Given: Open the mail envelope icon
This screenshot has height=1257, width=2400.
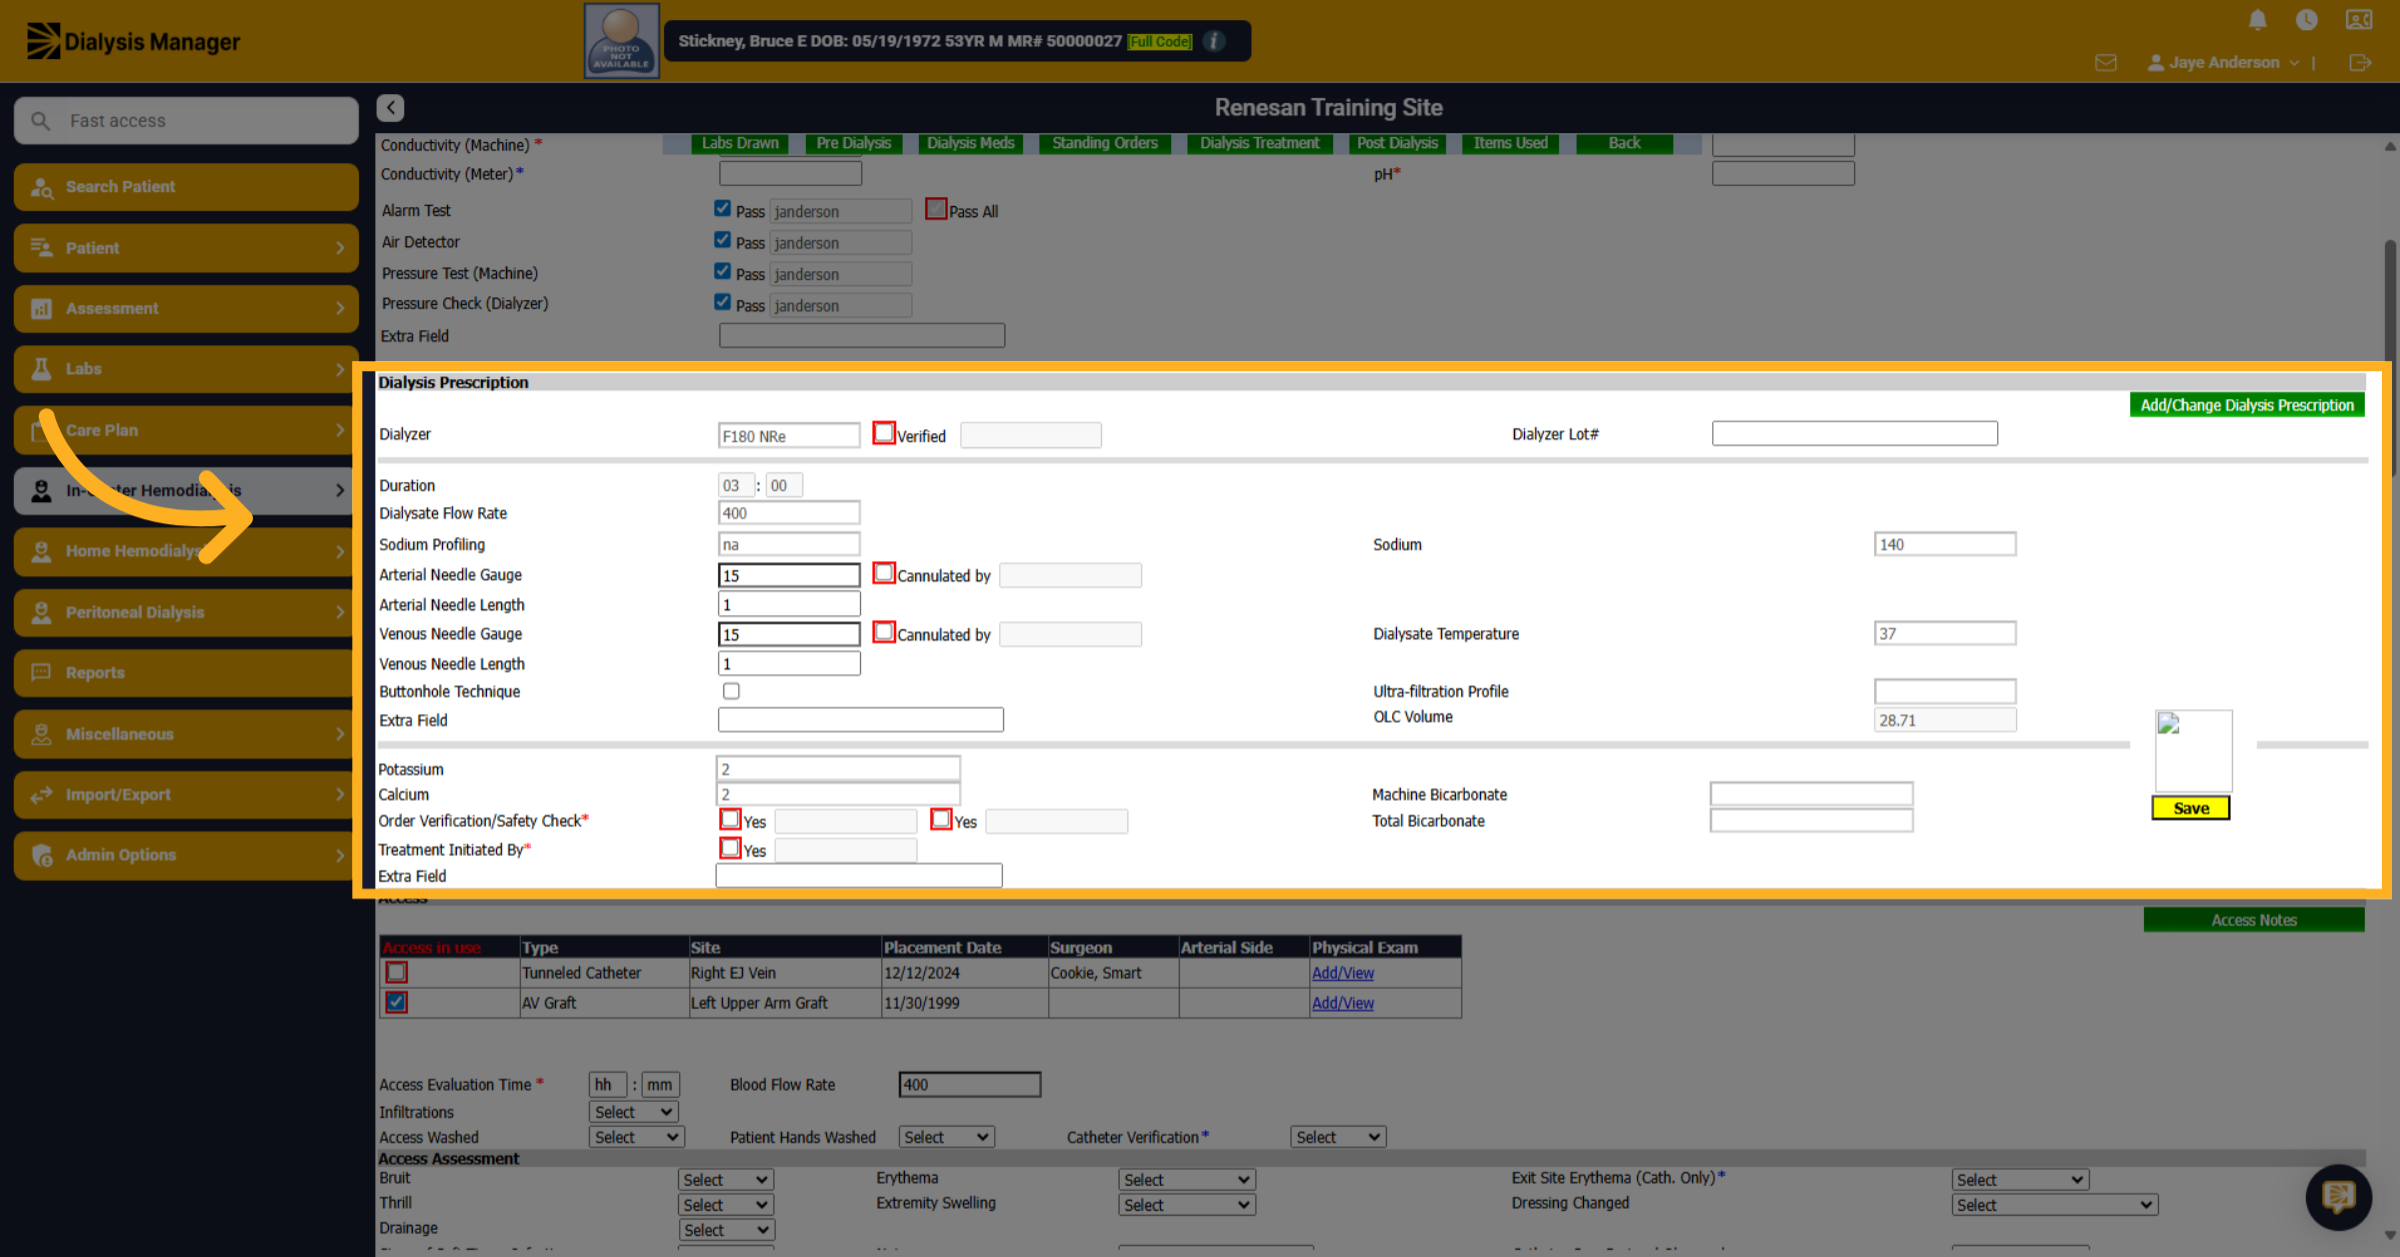Looking at the screenshot, I should coord(2106,62).
